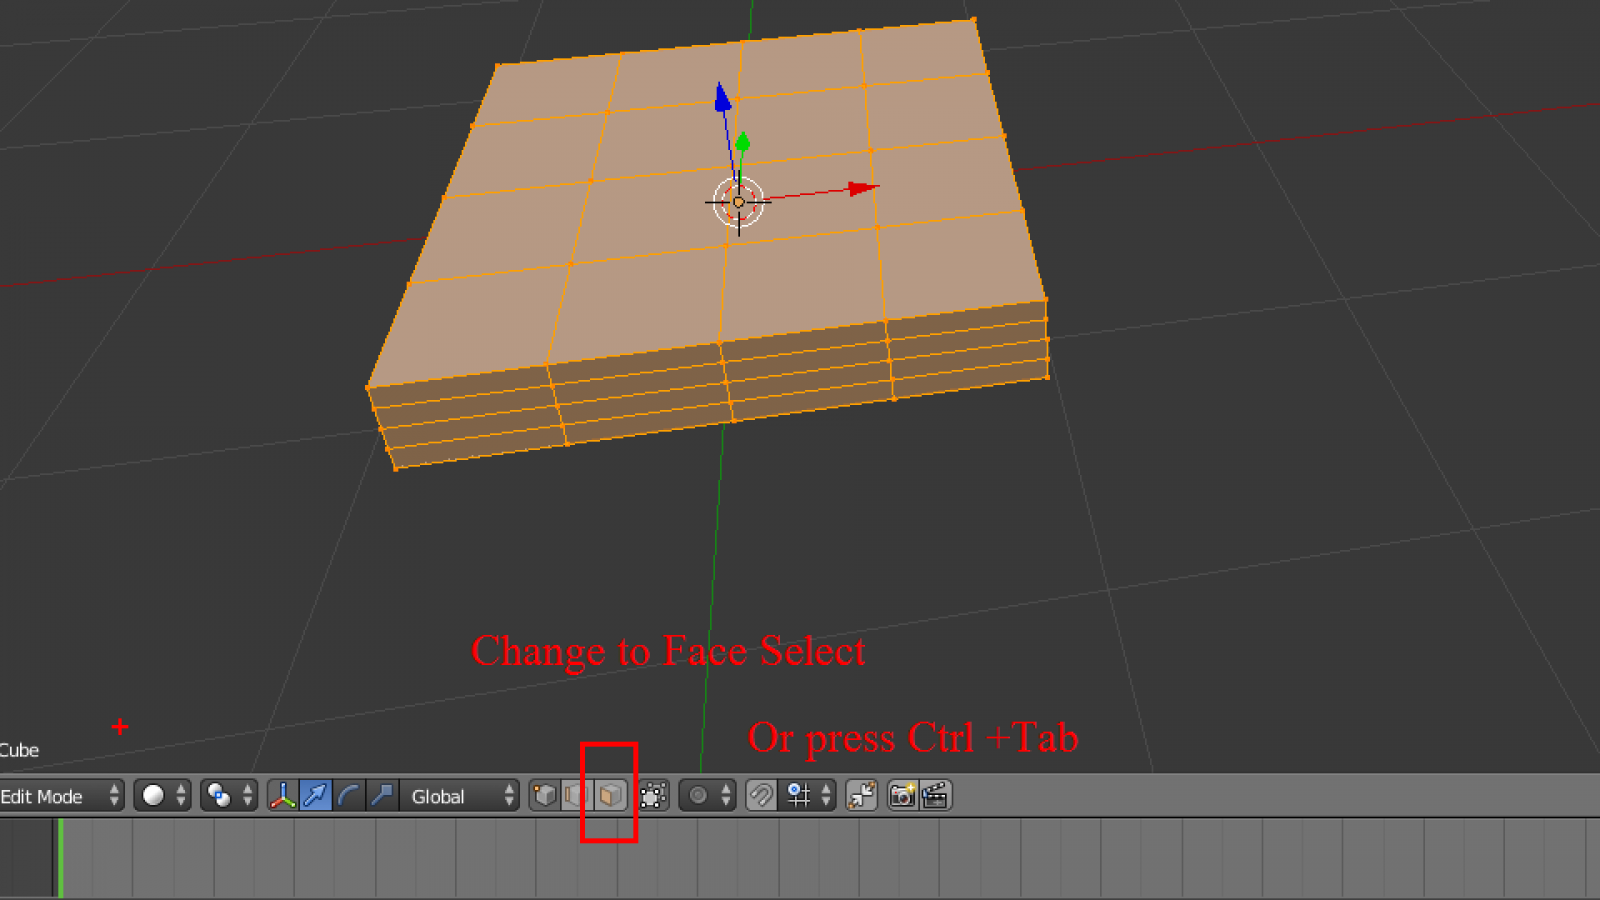The width and height of the screenshot is (1600, 900).
Task: Switch to vertex select mode
Action: [545, 796]
